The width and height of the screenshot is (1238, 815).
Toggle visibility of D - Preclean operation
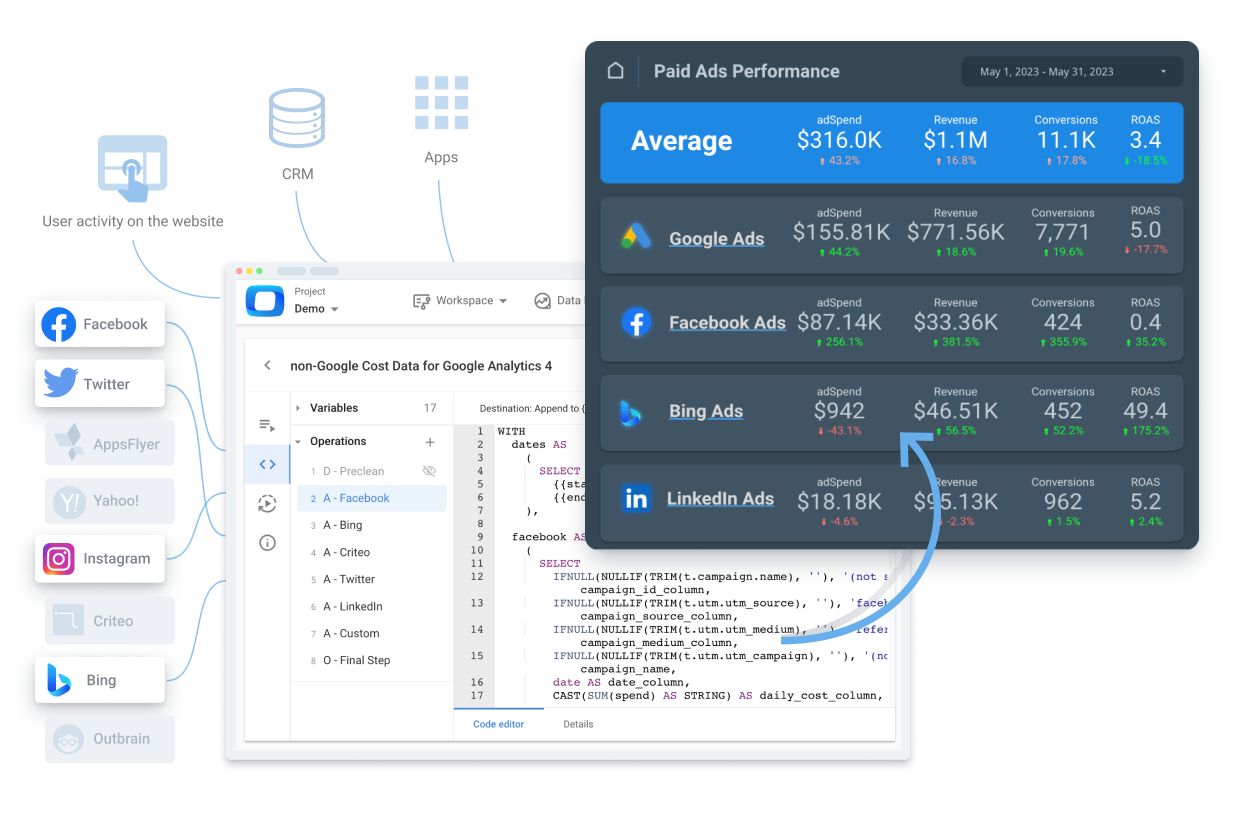pyautogui.click(x=430, y=471)
